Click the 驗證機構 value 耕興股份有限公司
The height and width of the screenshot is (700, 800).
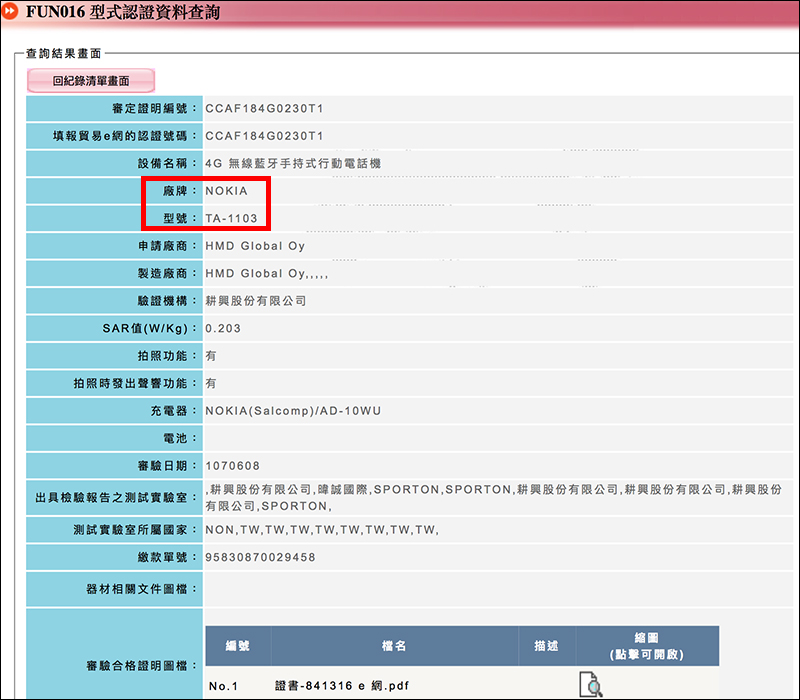[256, 301]
